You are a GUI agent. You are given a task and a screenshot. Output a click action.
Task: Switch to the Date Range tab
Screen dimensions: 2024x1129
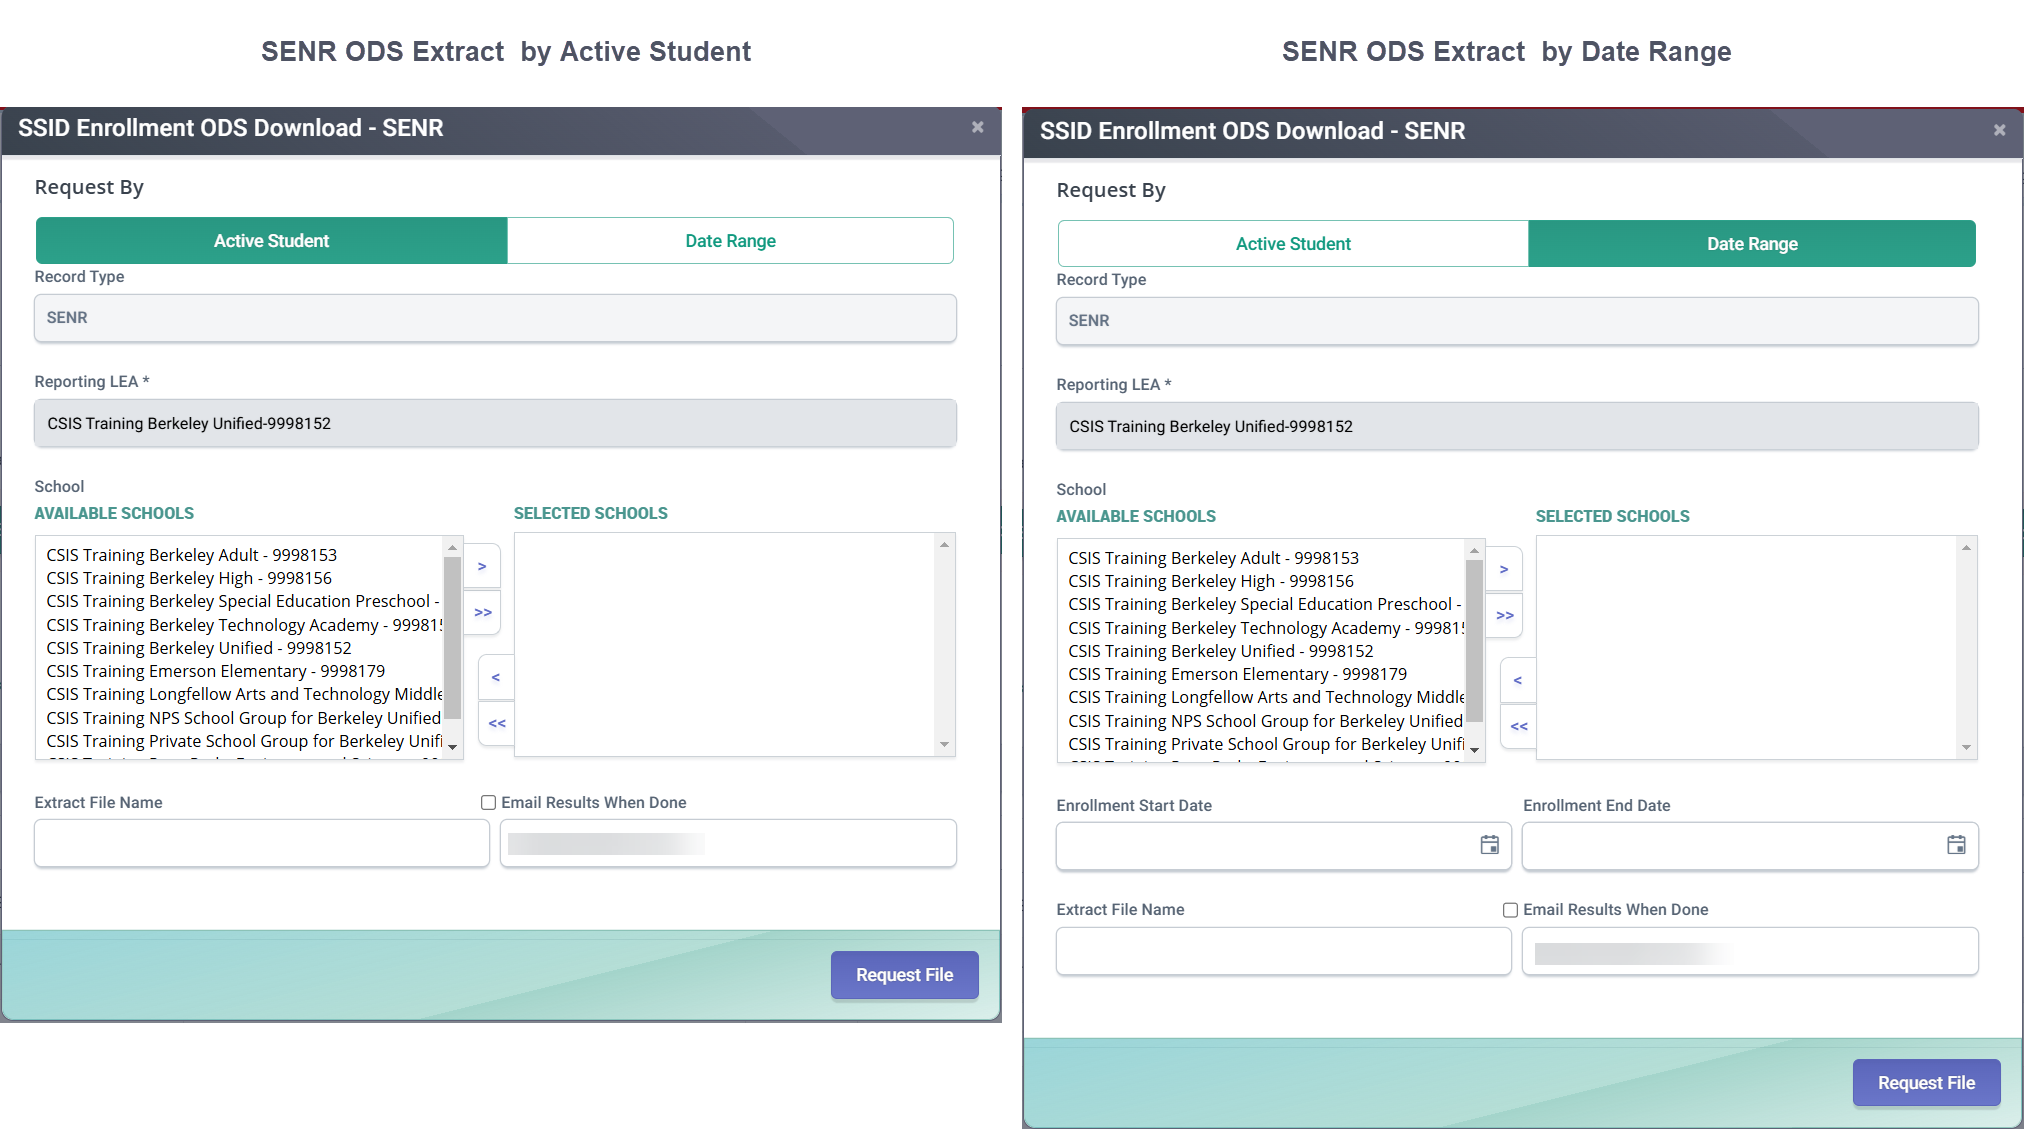pyautogui.click(x=730, y=240)
